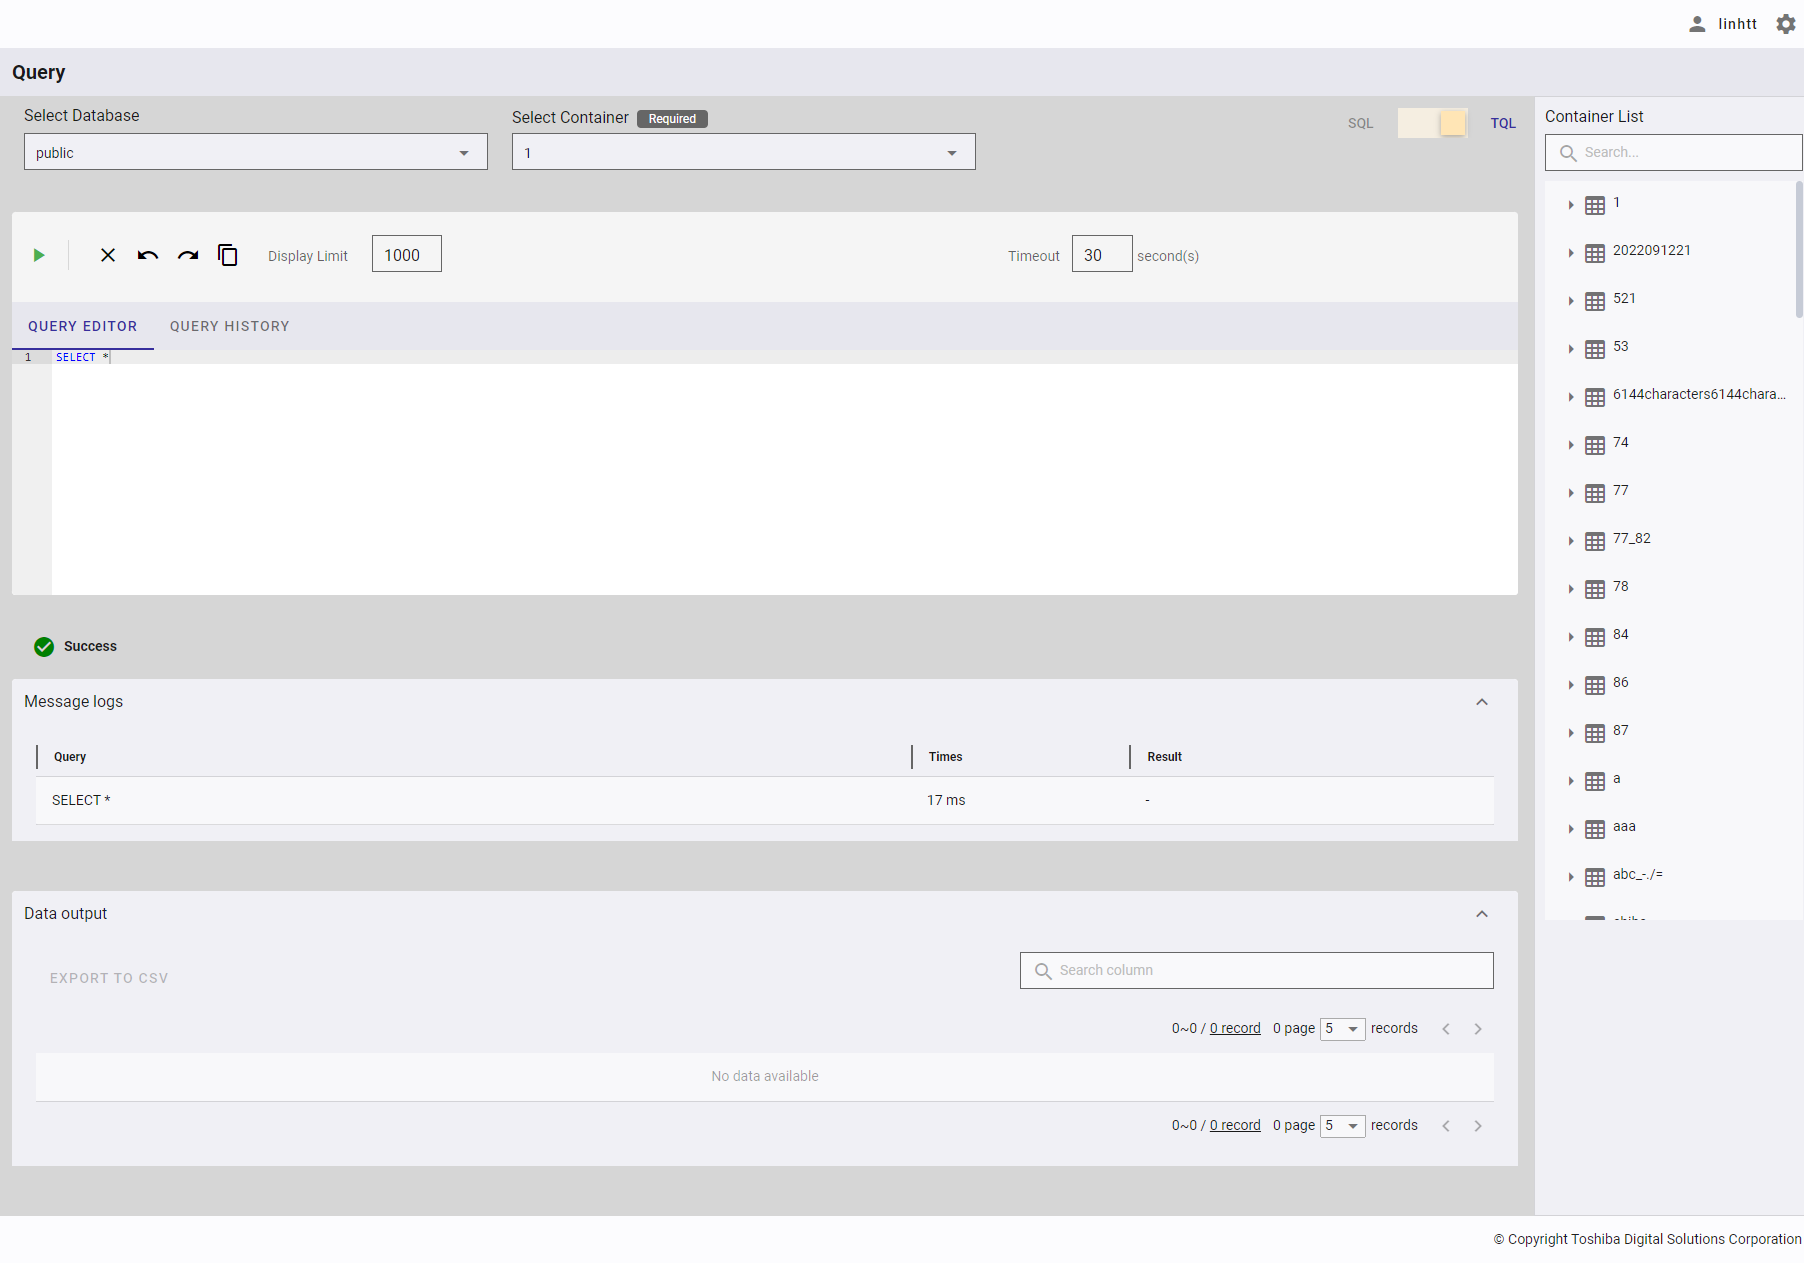Copy the query using the copy icon
The image size is (1804, 1263).
(x=228, y=256)
